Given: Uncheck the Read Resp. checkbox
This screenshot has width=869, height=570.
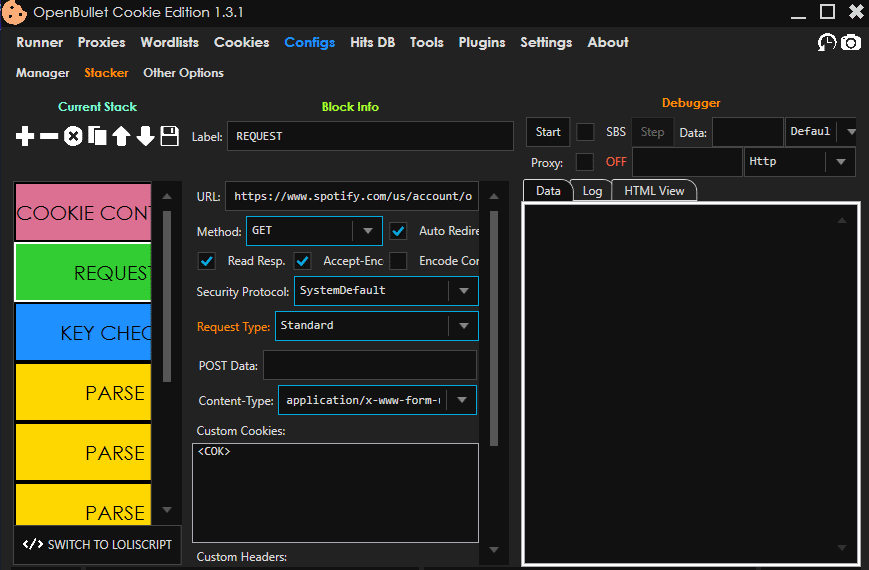Looking at the screenshot, I should coord(207,261).
